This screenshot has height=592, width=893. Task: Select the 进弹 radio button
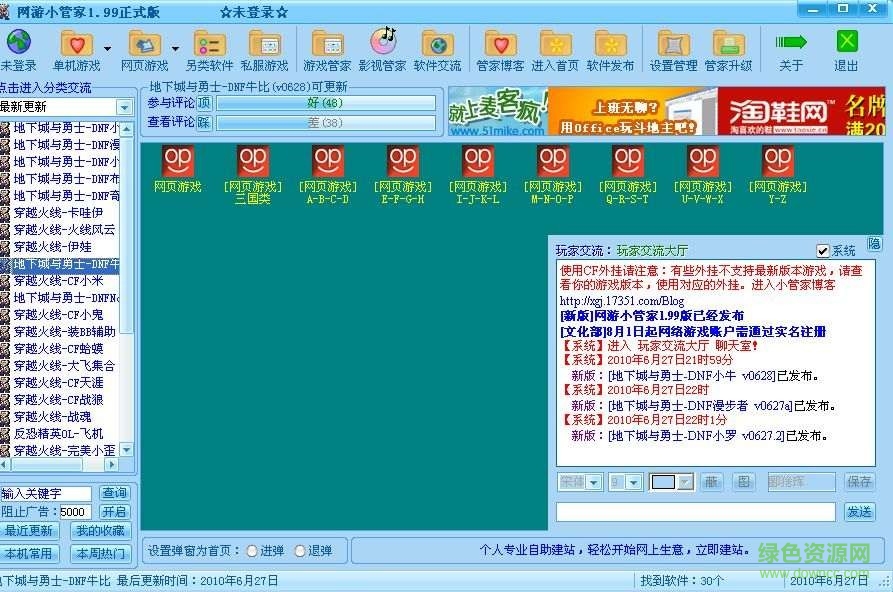252,551
